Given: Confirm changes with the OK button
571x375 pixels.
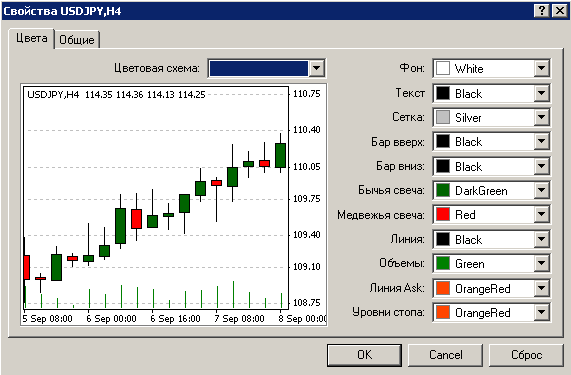Looking at the screenshot, I should 364,355.
